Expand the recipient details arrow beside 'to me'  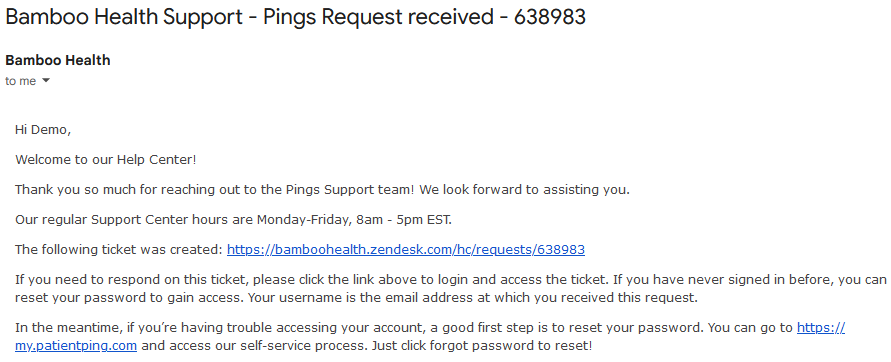click(x=46, y=81)
